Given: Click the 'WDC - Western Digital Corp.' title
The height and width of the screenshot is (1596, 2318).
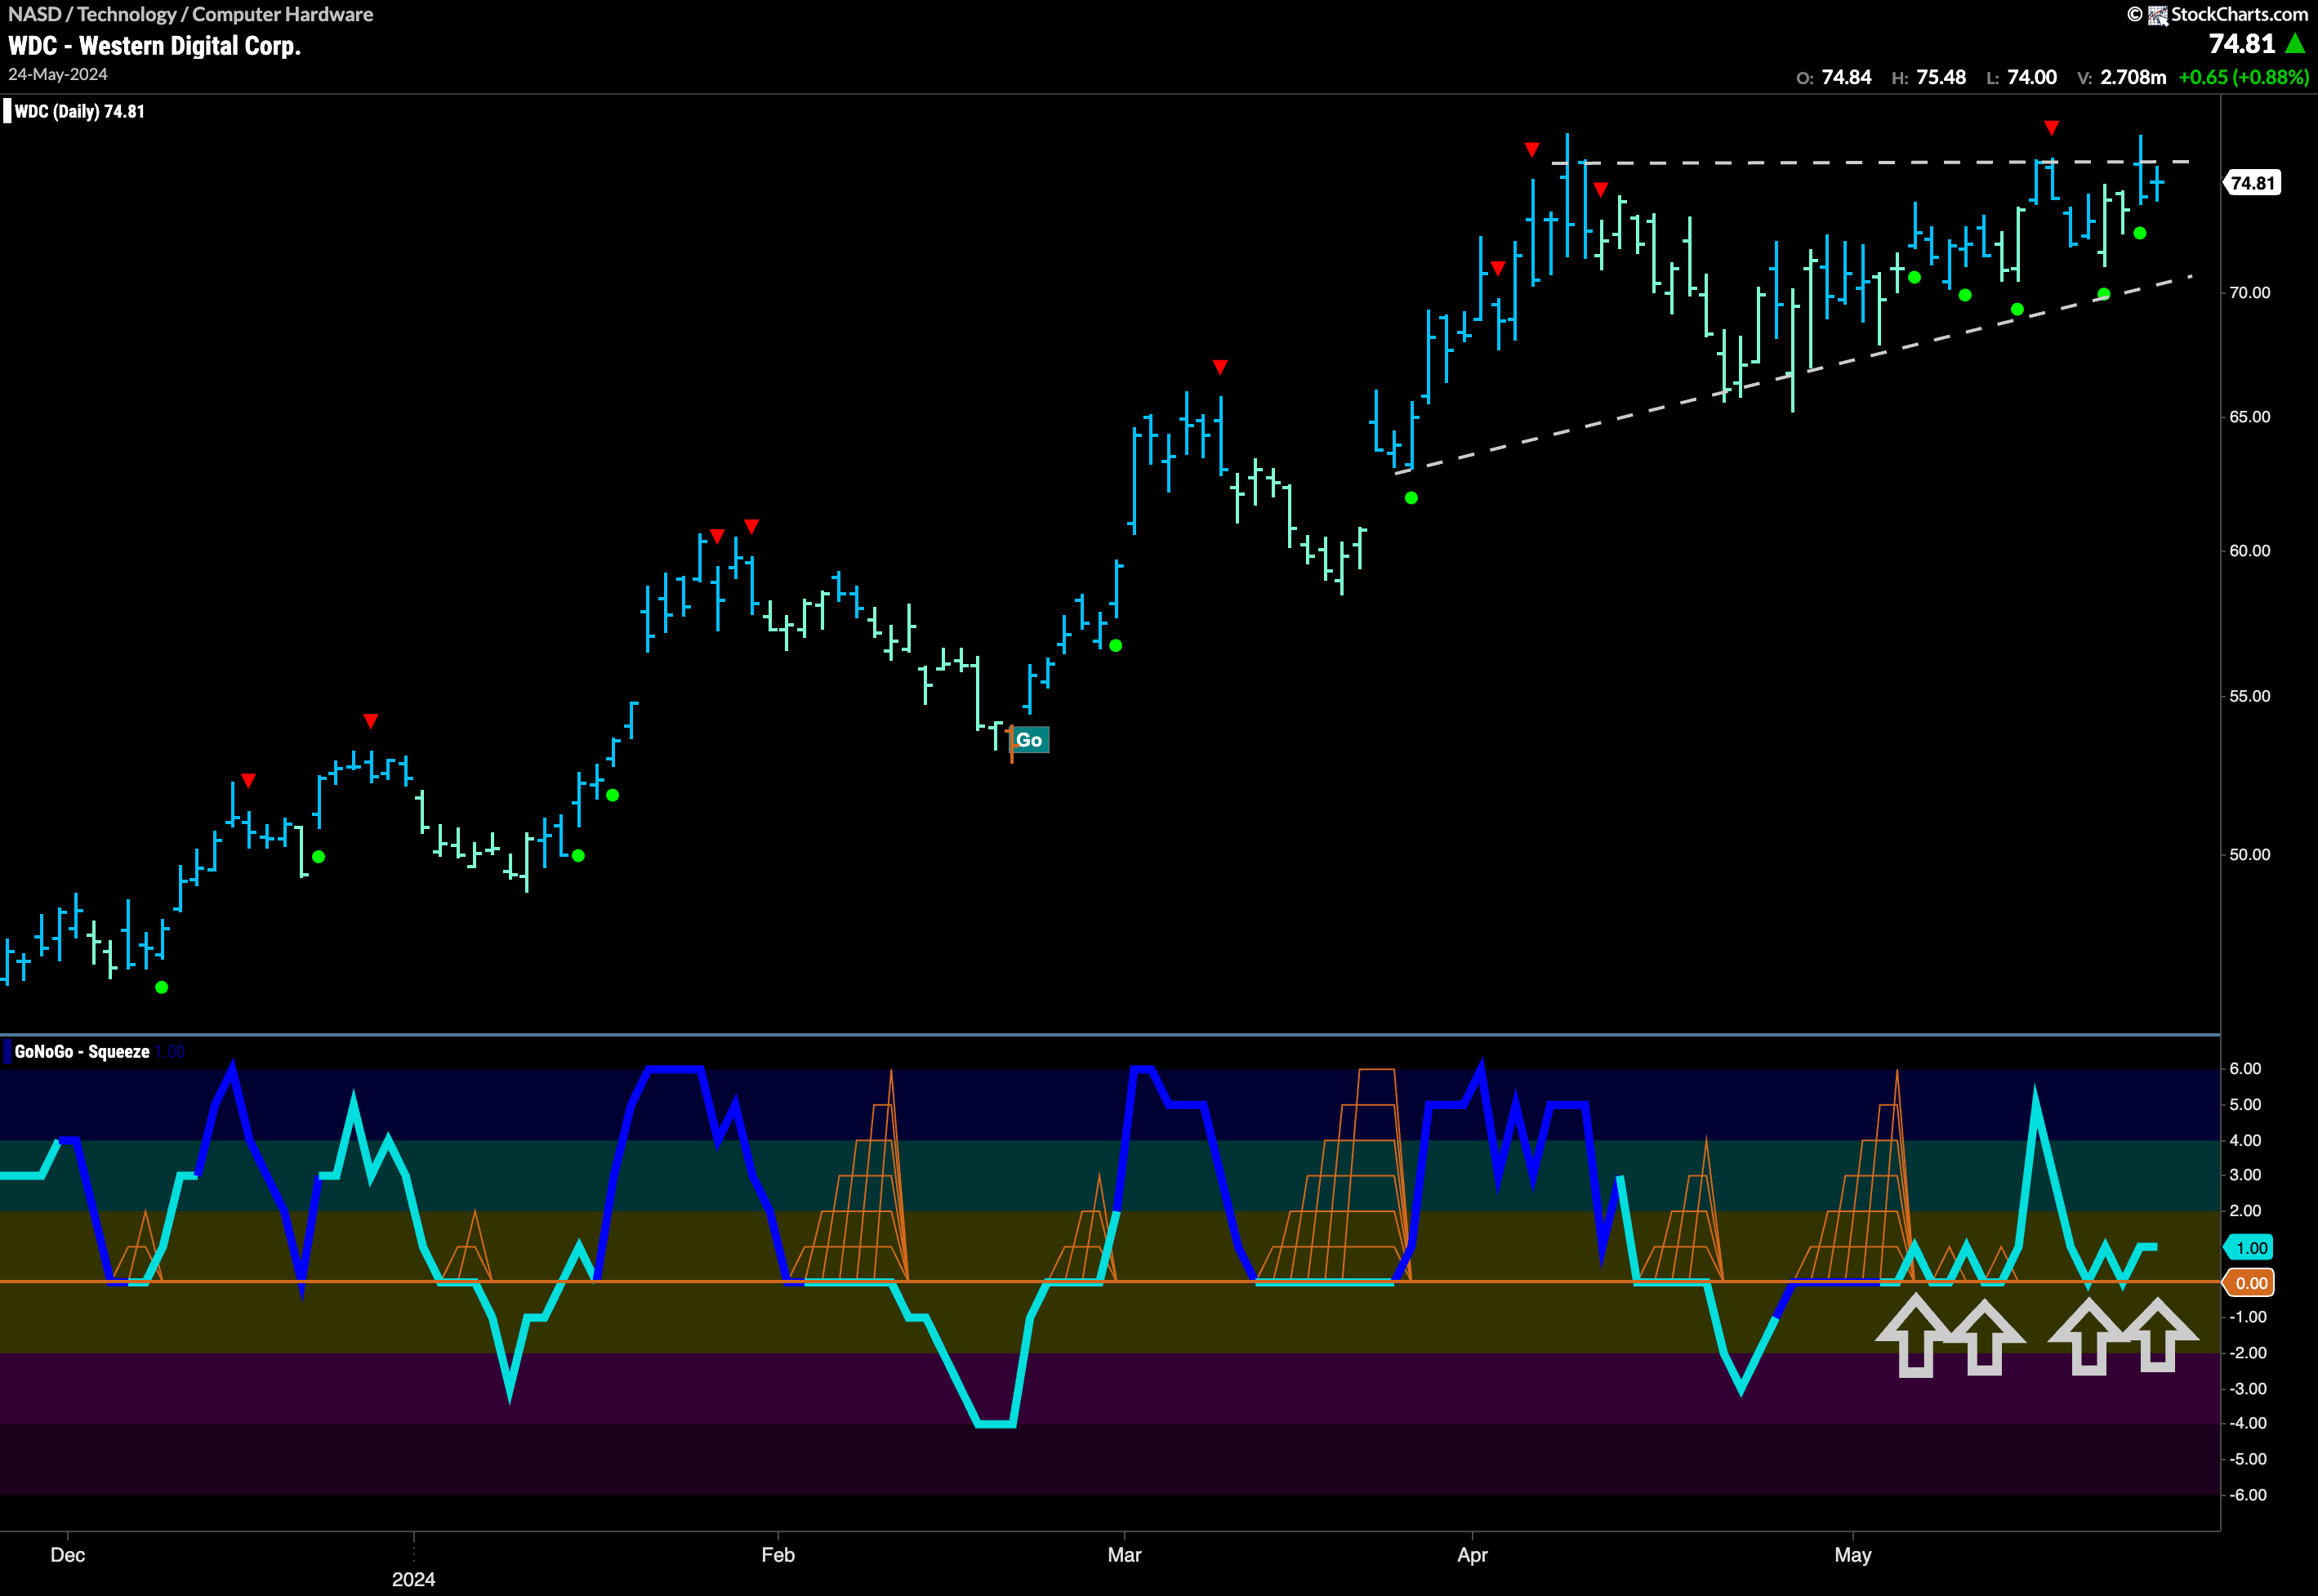Looking at the screenshot, I should pos(155,46).
